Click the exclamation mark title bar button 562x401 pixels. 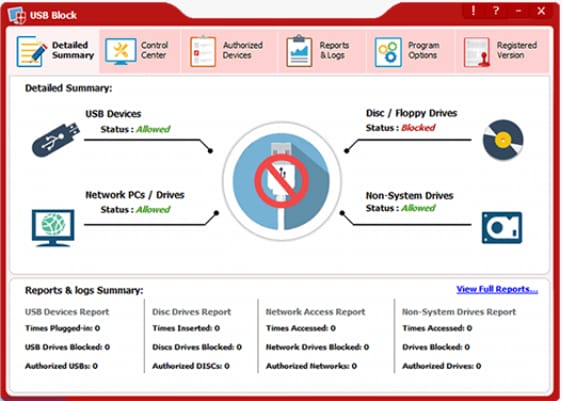point(473,11)
